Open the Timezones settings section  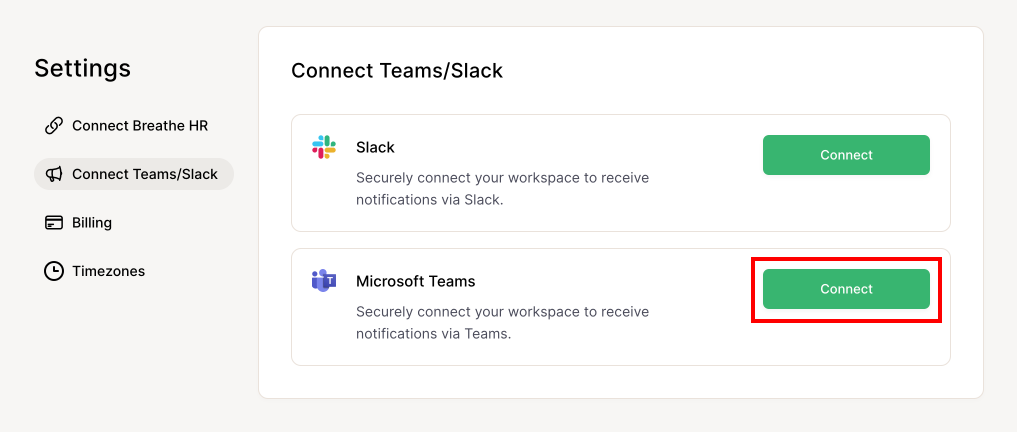pos(108,271)
